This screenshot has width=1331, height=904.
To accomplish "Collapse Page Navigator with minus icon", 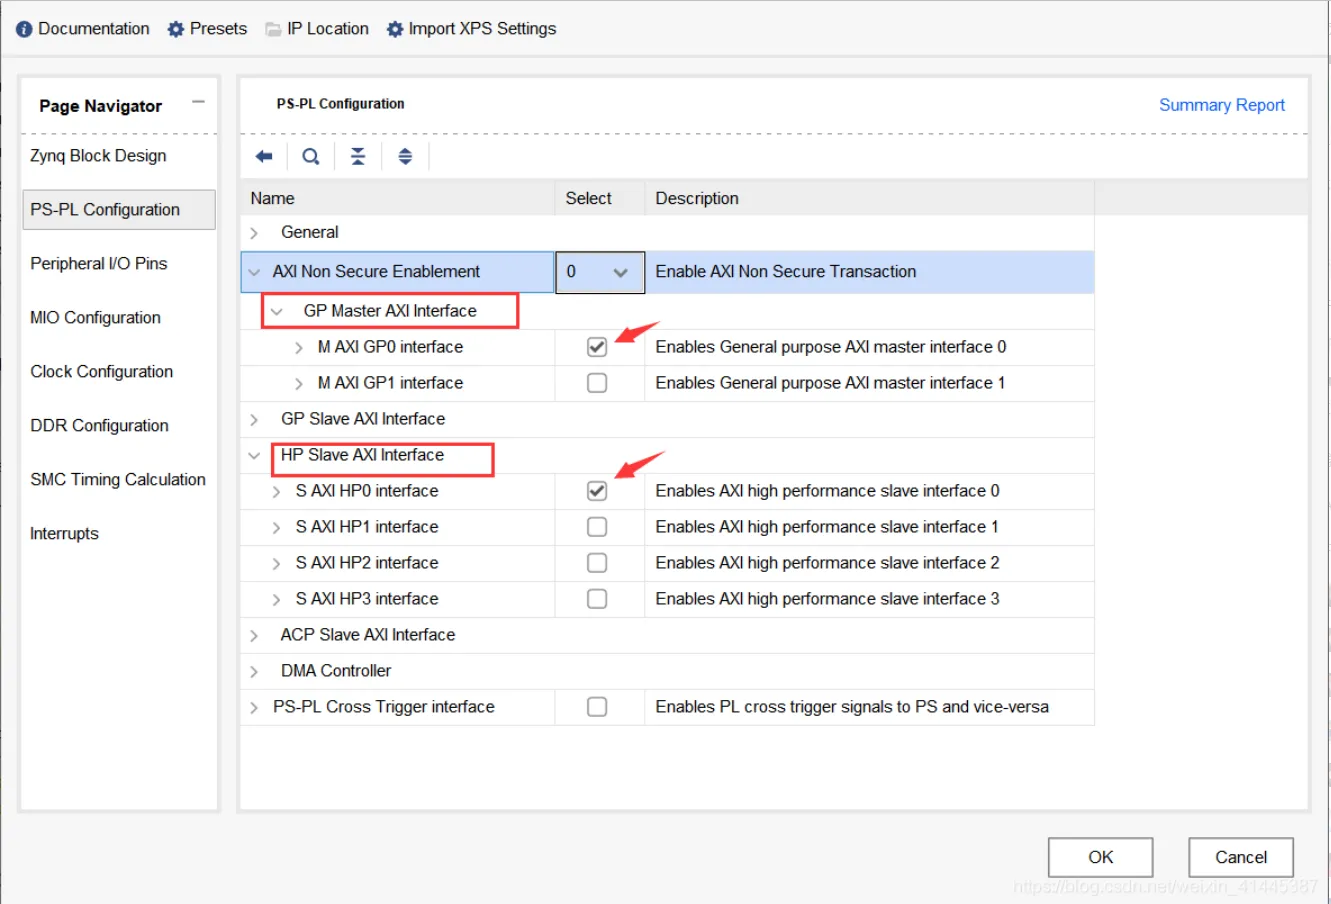I will 198,102.
